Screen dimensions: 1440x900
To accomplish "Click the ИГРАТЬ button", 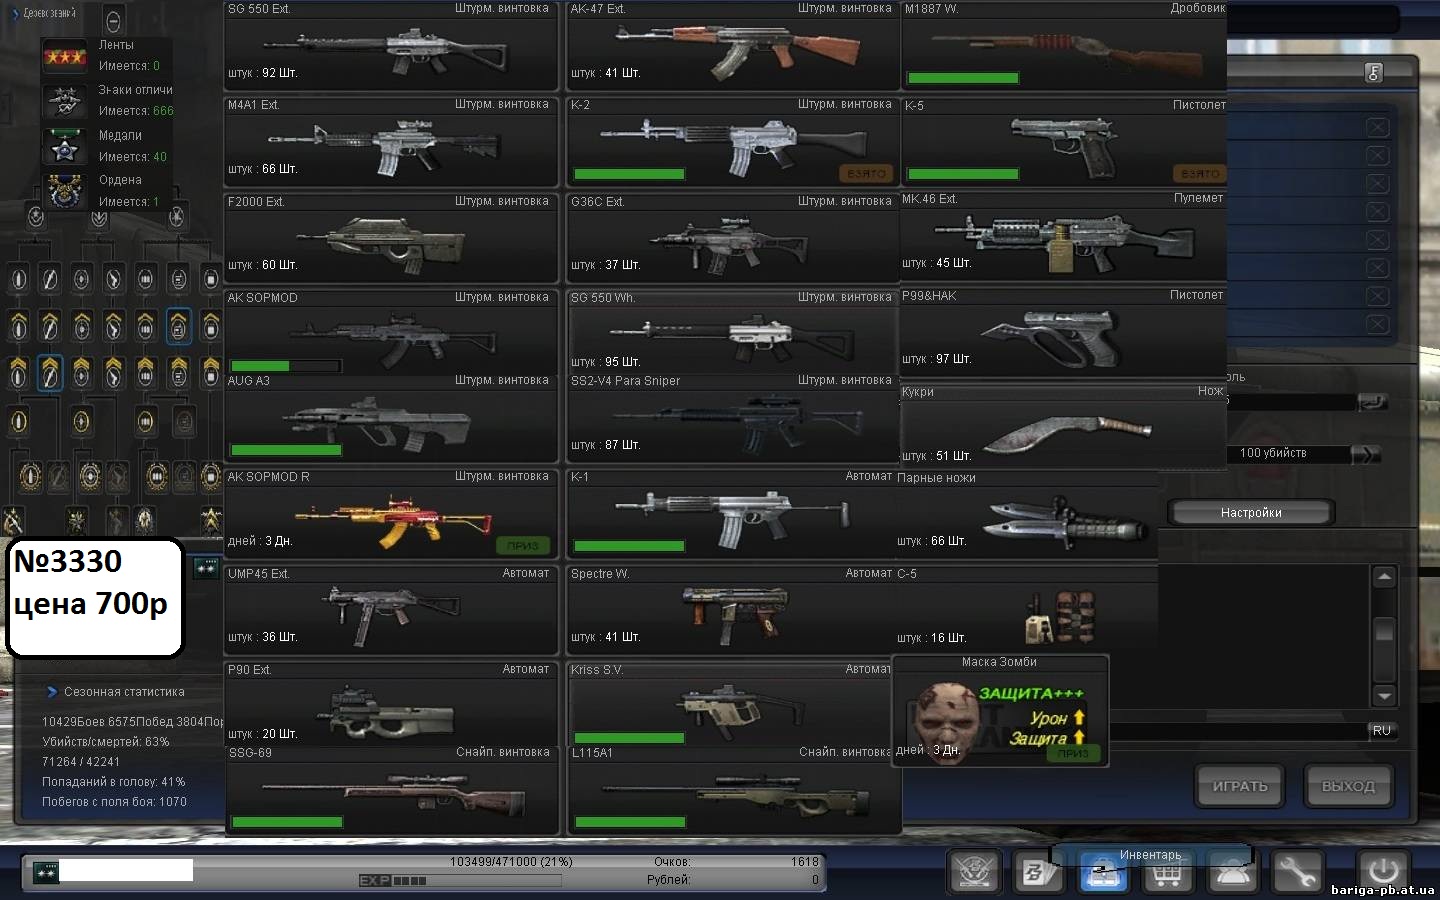I will 1240,786.
